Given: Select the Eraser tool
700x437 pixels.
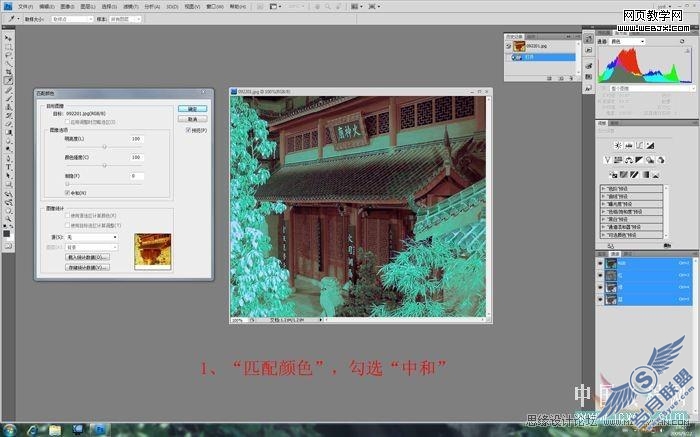Looking at the screenshot, I should pos(8,125).
